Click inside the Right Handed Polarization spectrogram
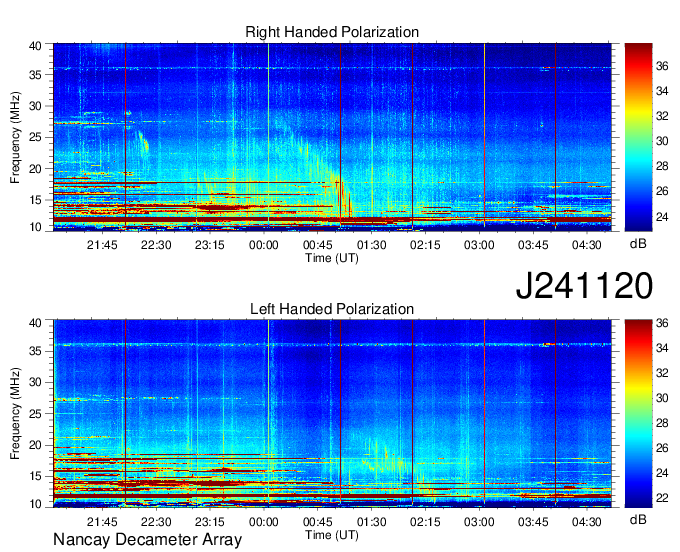 tap(332, 137)
